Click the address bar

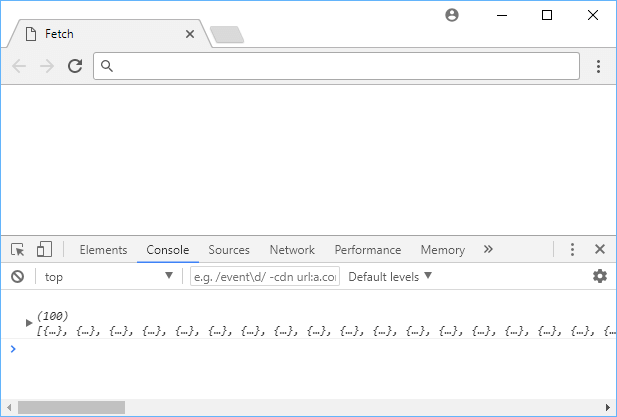(336, 66)
